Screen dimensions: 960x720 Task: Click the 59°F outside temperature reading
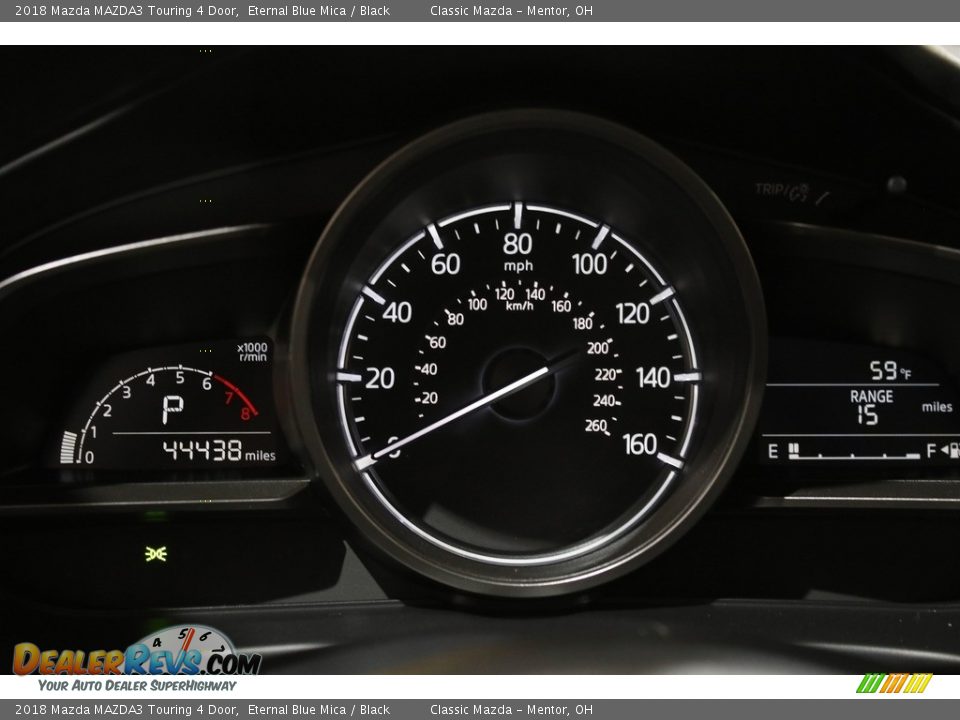[x=889, y=371]
